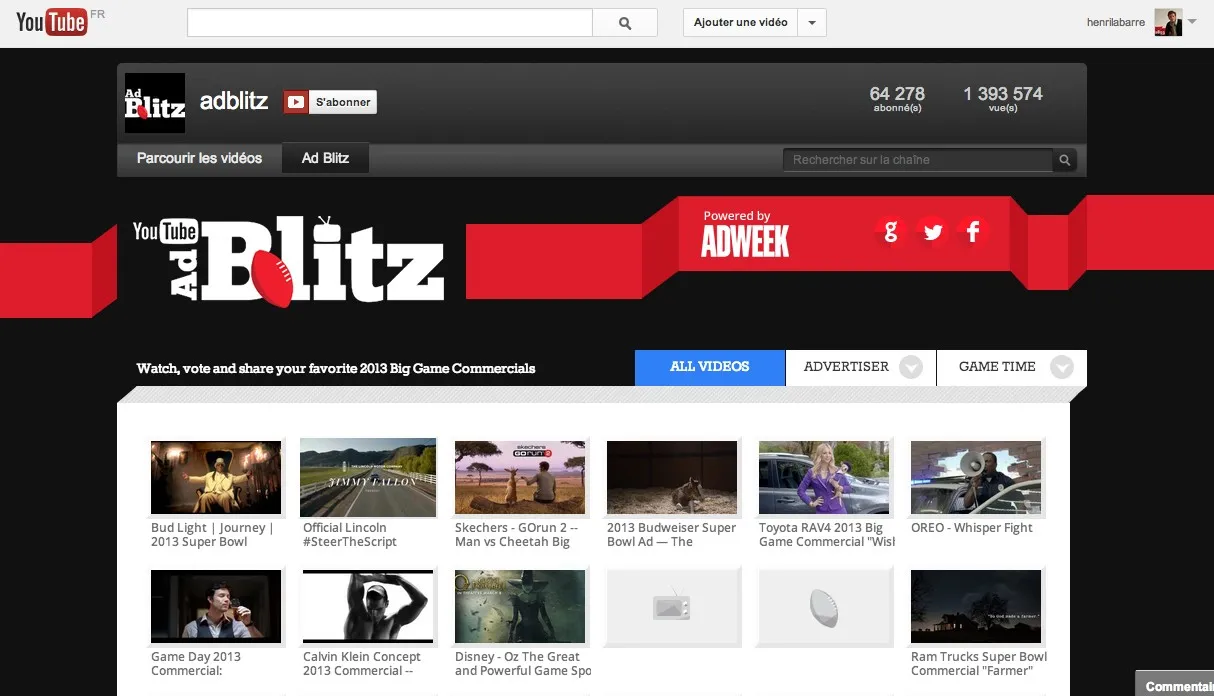This screenshot has height=696, width=1214.
Task: Click the TV placeholder video thumbnail
Action: coord(672,607)
